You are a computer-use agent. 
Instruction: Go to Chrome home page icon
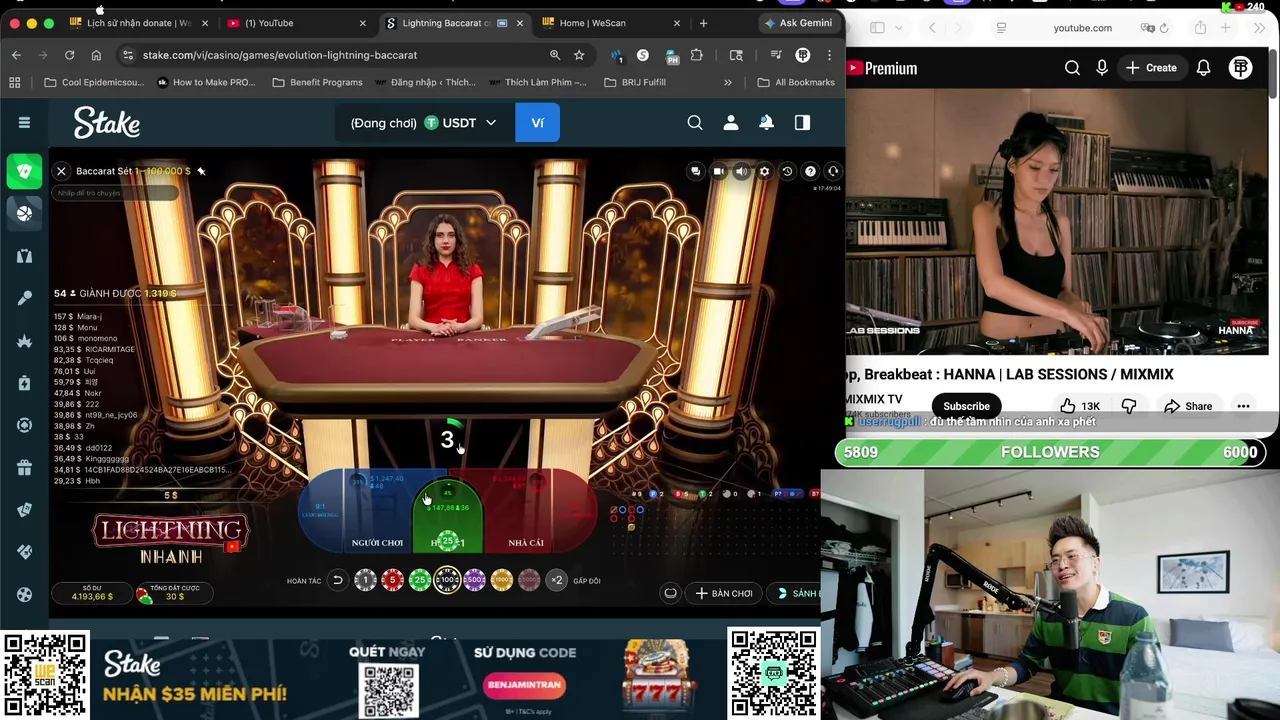click(x=96, y=55)
